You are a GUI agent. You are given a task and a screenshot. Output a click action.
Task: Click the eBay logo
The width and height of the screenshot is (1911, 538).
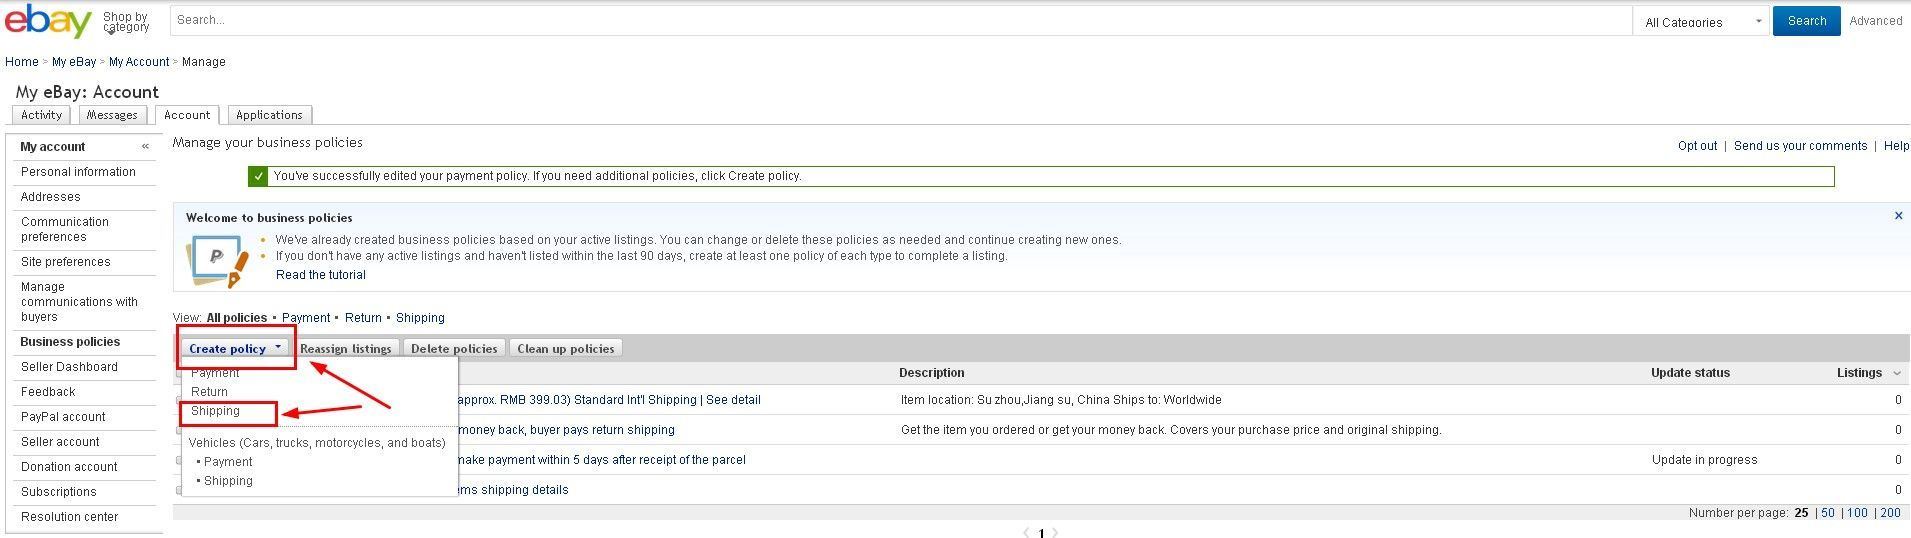[48, 21]
